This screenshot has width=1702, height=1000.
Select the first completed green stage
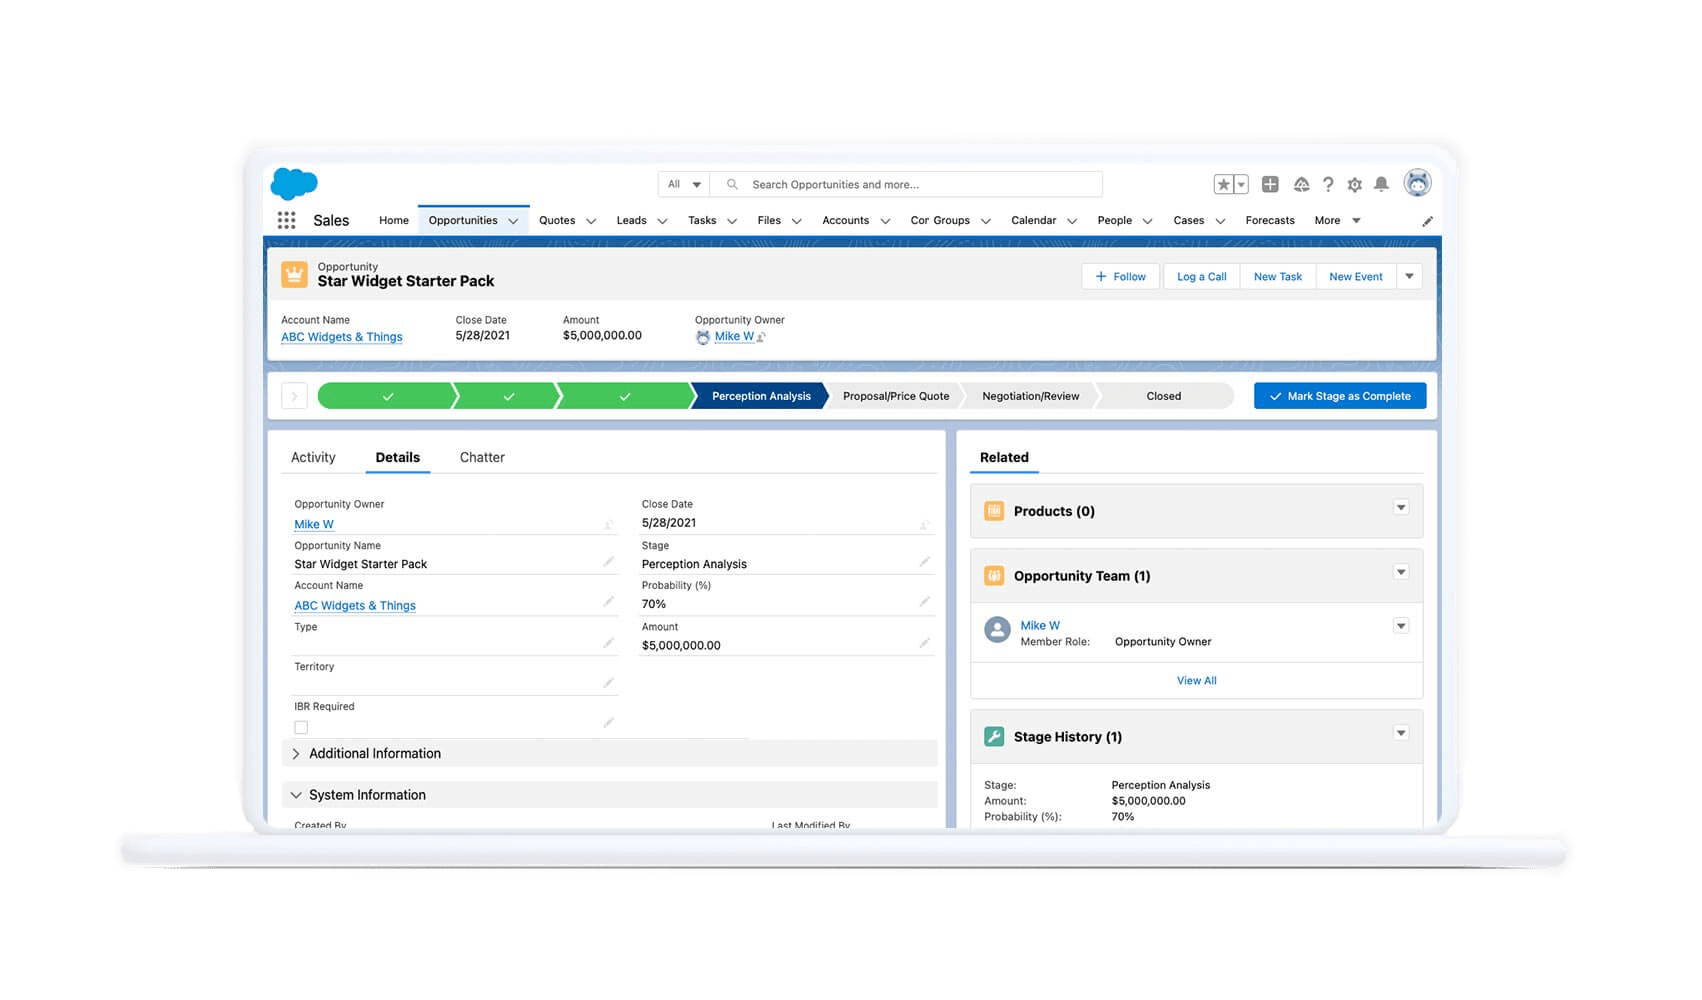tap(387, 396)
